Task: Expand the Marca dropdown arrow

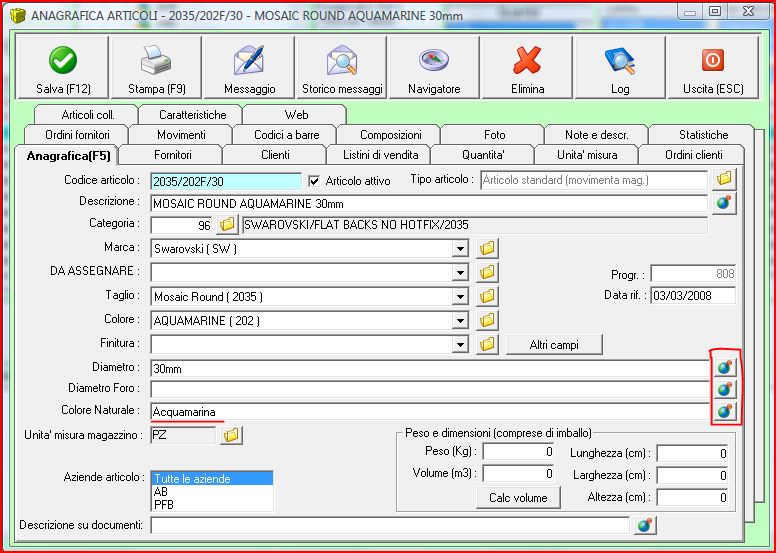Action: point(460,249)
